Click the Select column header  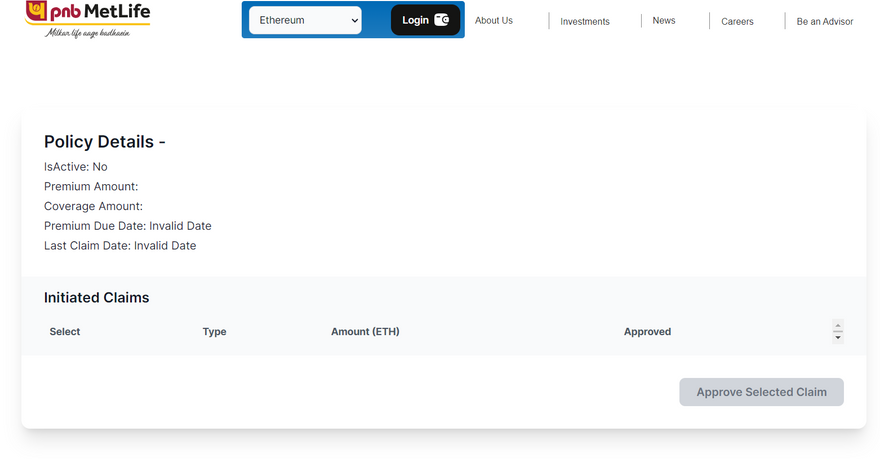(x=65, y=331)
